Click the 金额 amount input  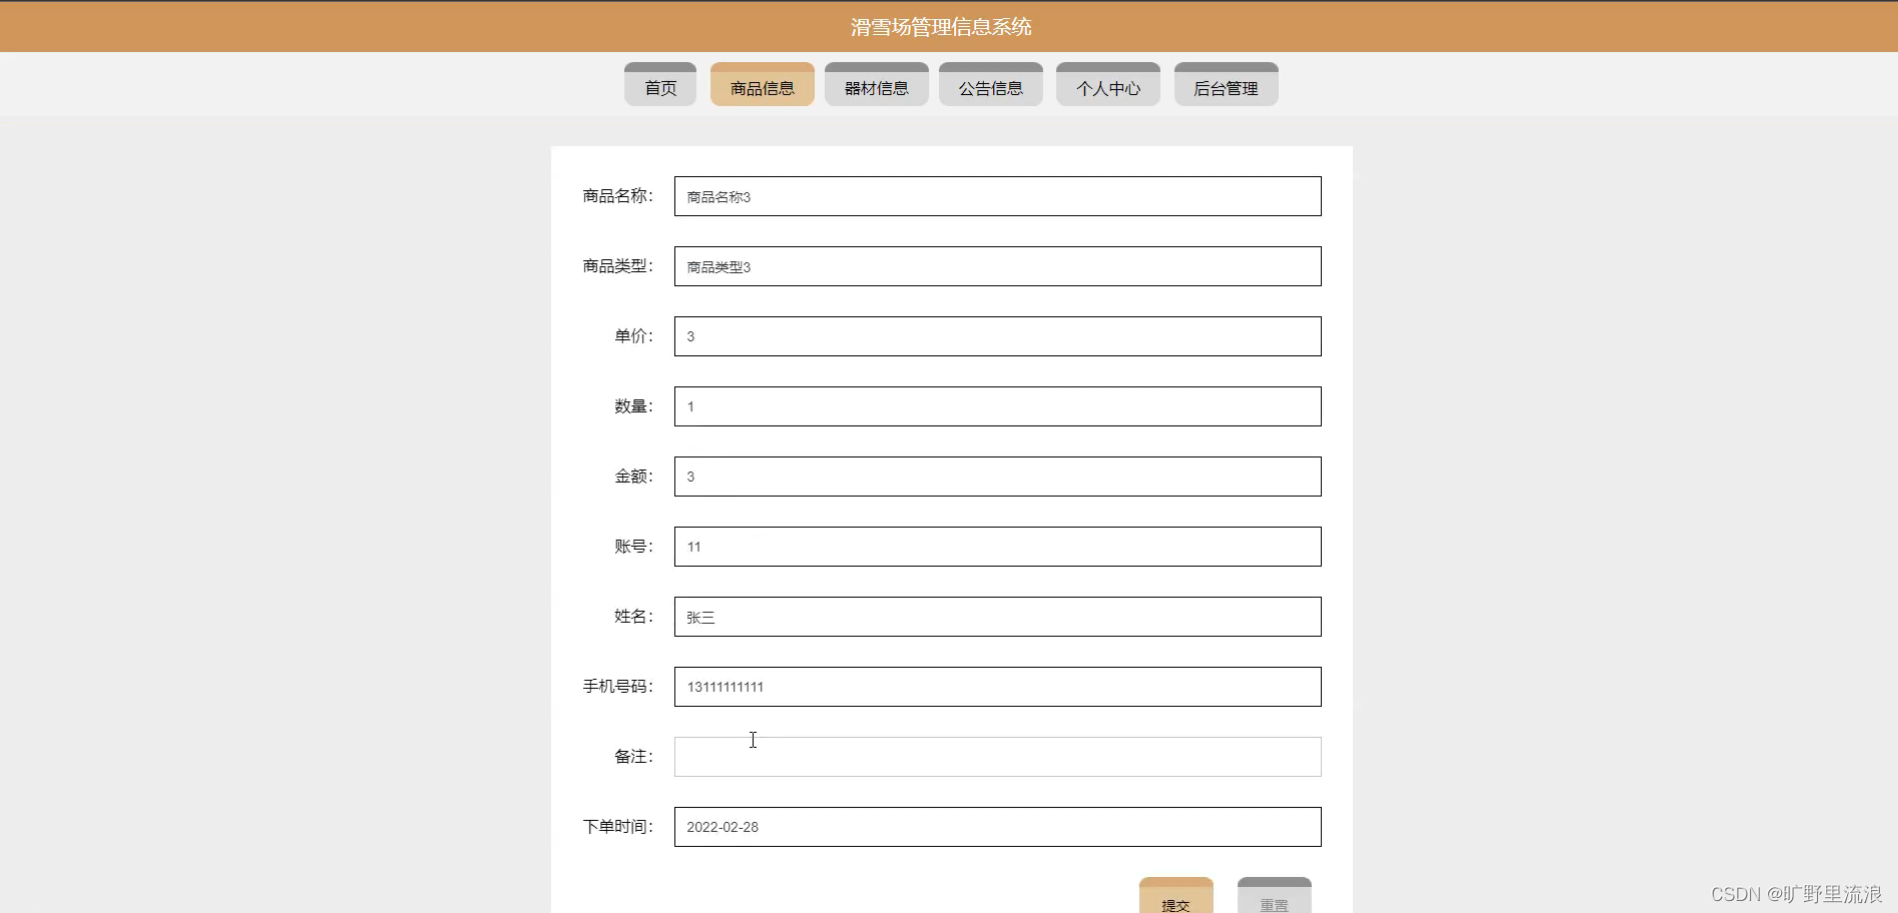pos(996,476)
